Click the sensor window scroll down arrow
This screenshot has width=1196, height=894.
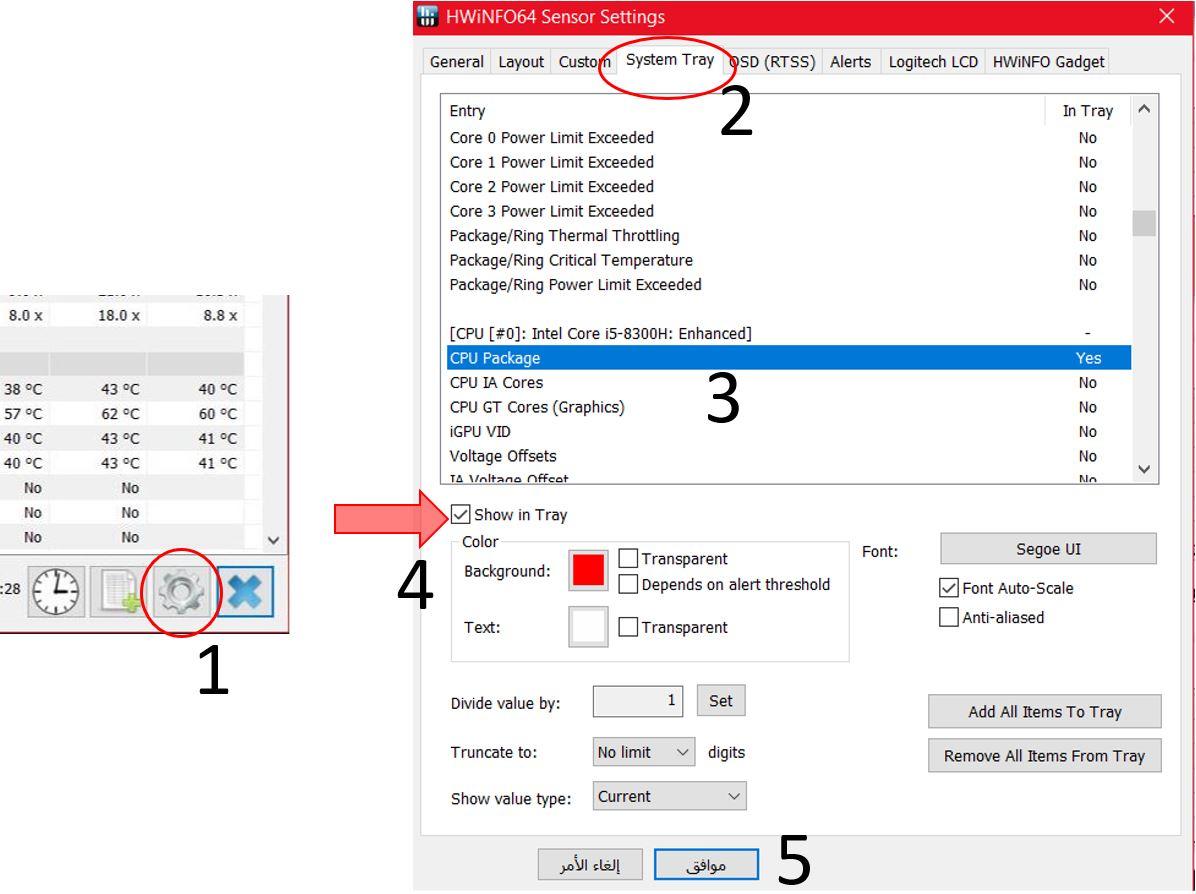[273, 540]
